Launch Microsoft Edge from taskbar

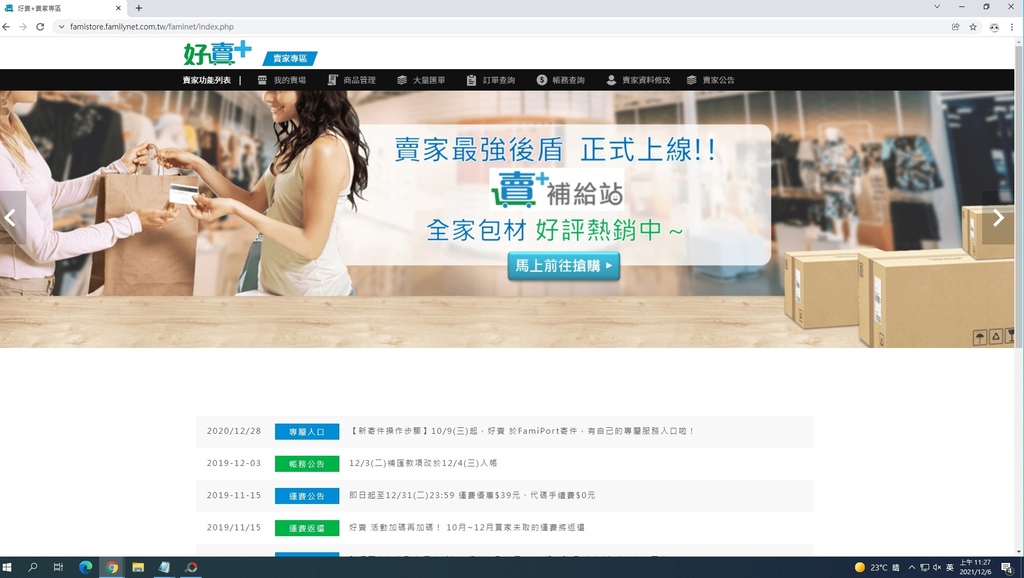(86, 568)
